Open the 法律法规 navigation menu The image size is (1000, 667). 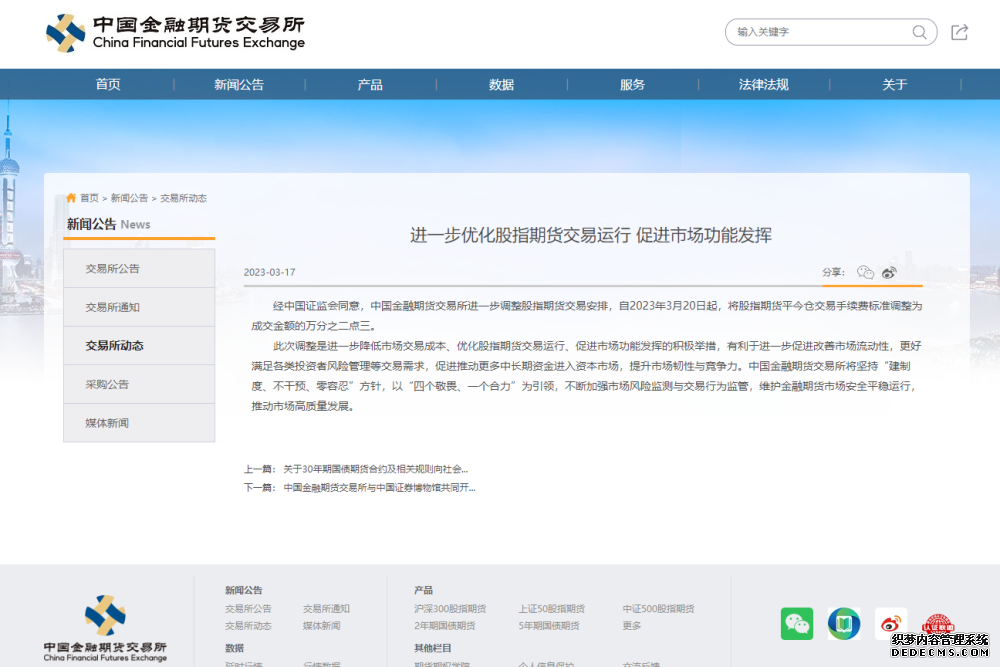(x=763, y=84)
